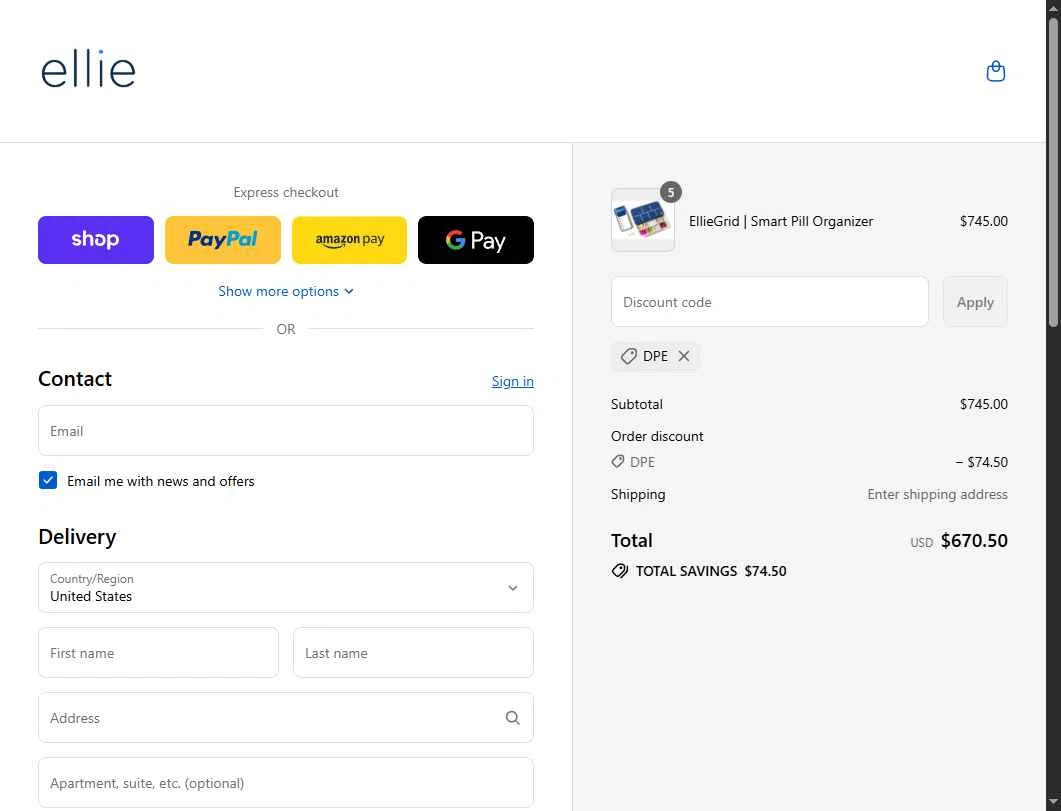This screenshot has width=1061, height=811.
Task: Click the Total amount $670.50
Action: coord(974,540)
